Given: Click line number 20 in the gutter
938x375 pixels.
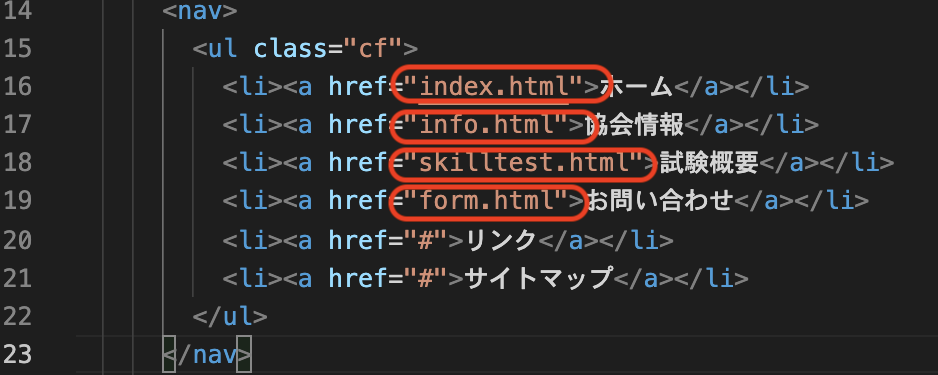Looking at the screenshot, I should [16, 240].
